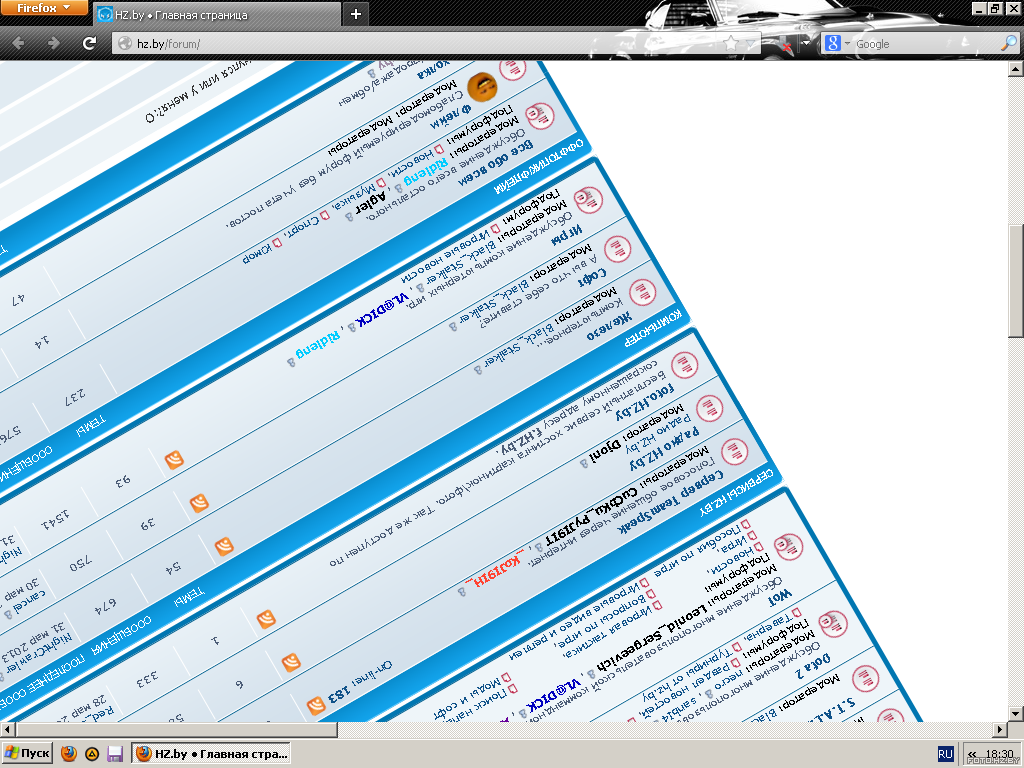
Task: Click the forum status icon beside Радио HZ.by
Action: (709, 408)
